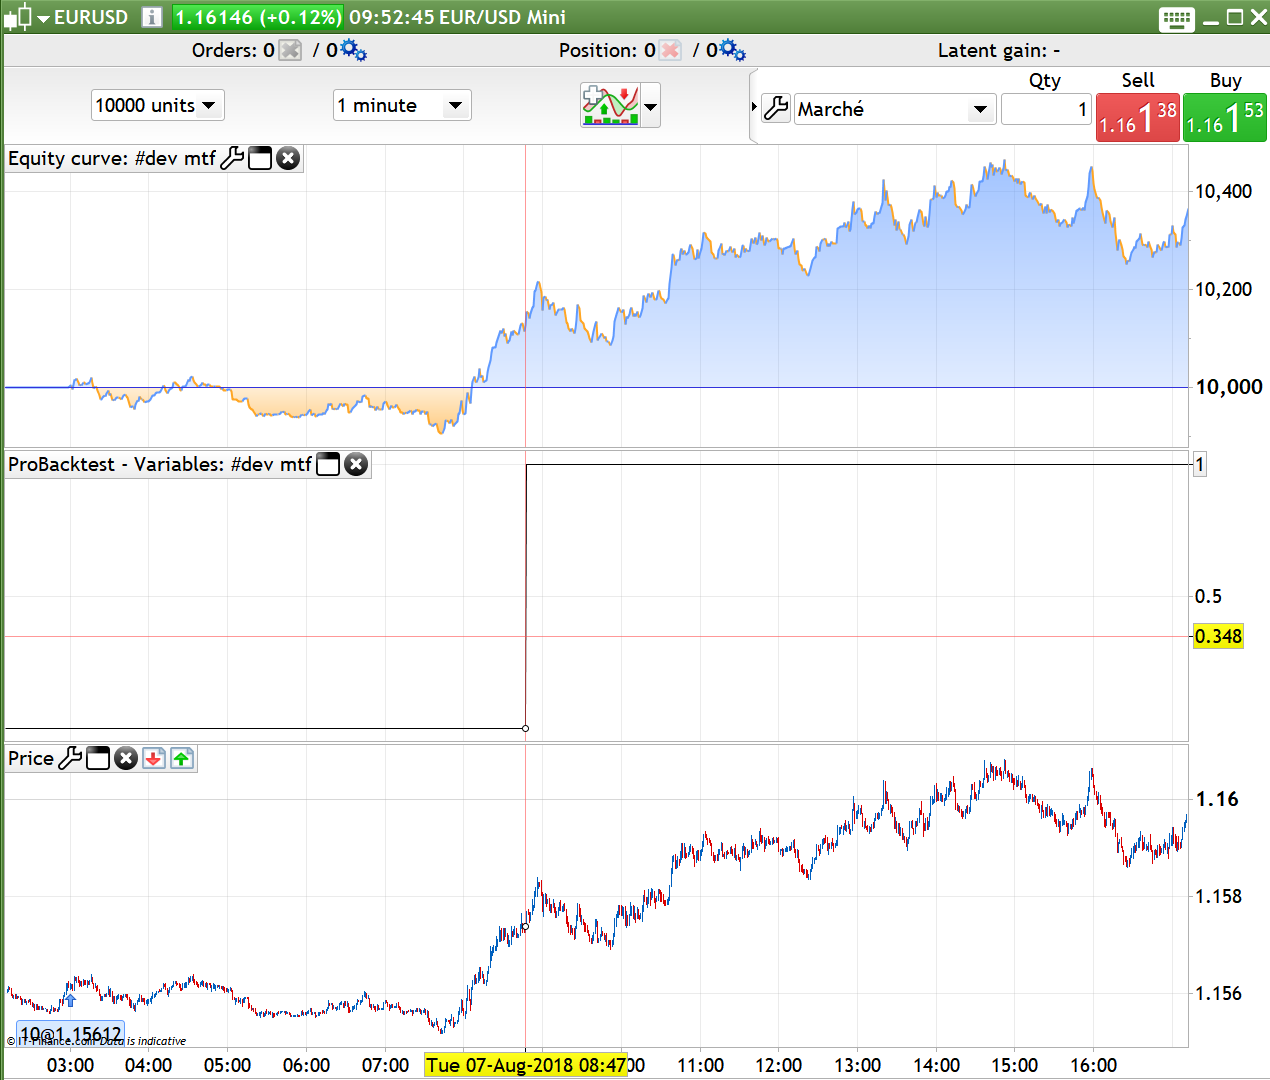The image size is (1270, 1080).
Task: Click the green up-arrow icon in Price panel
Action: (181, 758)
